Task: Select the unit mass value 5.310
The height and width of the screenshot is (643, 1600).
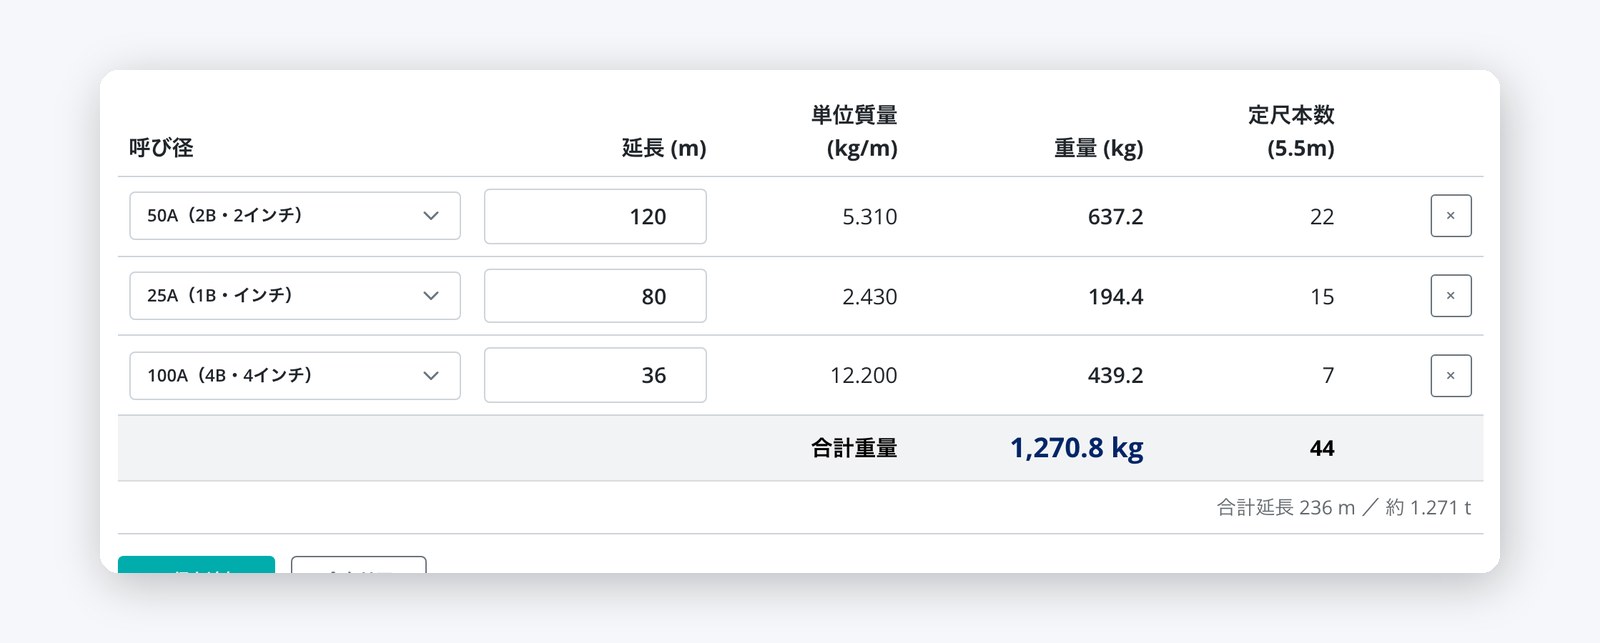Action: coord(869,217)
